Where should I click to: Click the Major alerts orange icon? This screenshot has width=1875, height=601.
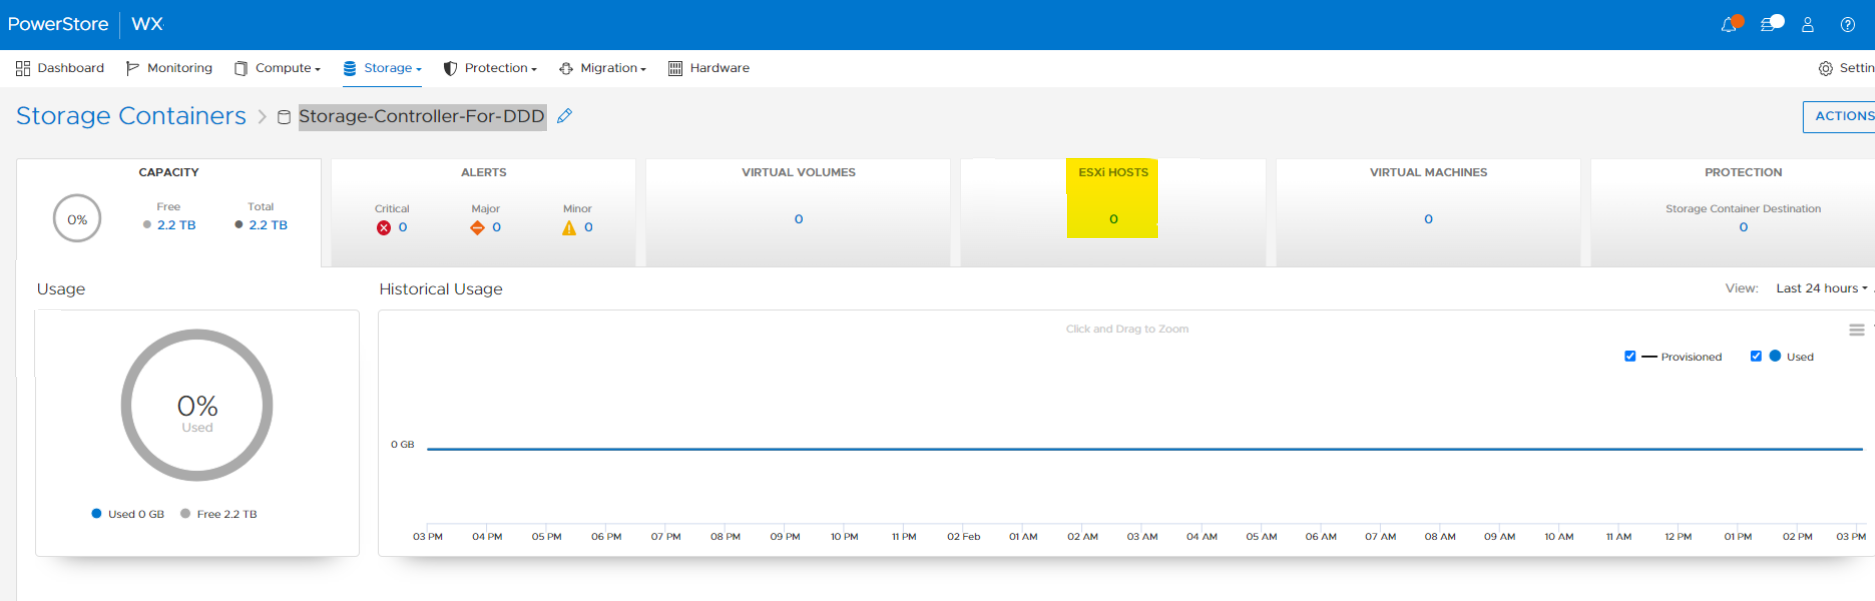point(477,228)
